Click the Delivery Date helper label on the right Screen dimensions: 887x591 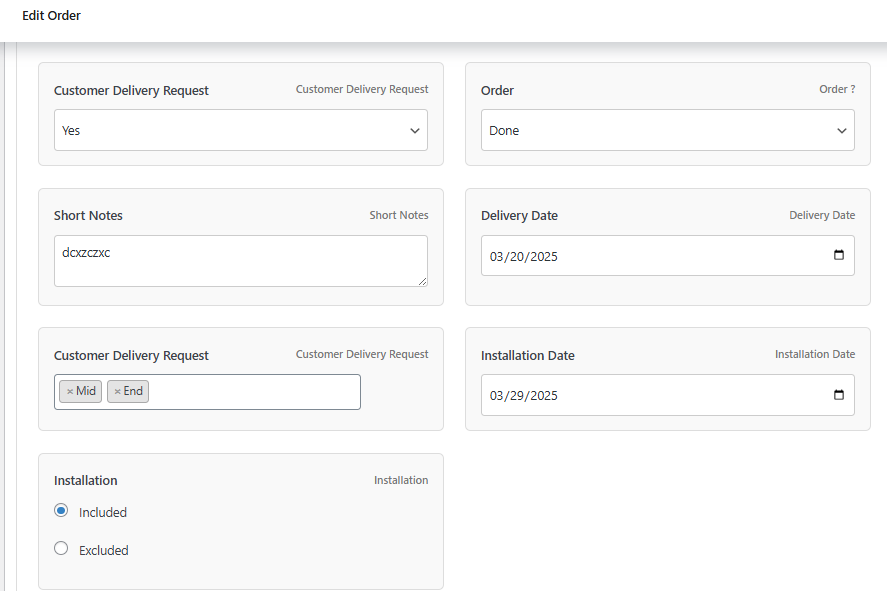822,214
